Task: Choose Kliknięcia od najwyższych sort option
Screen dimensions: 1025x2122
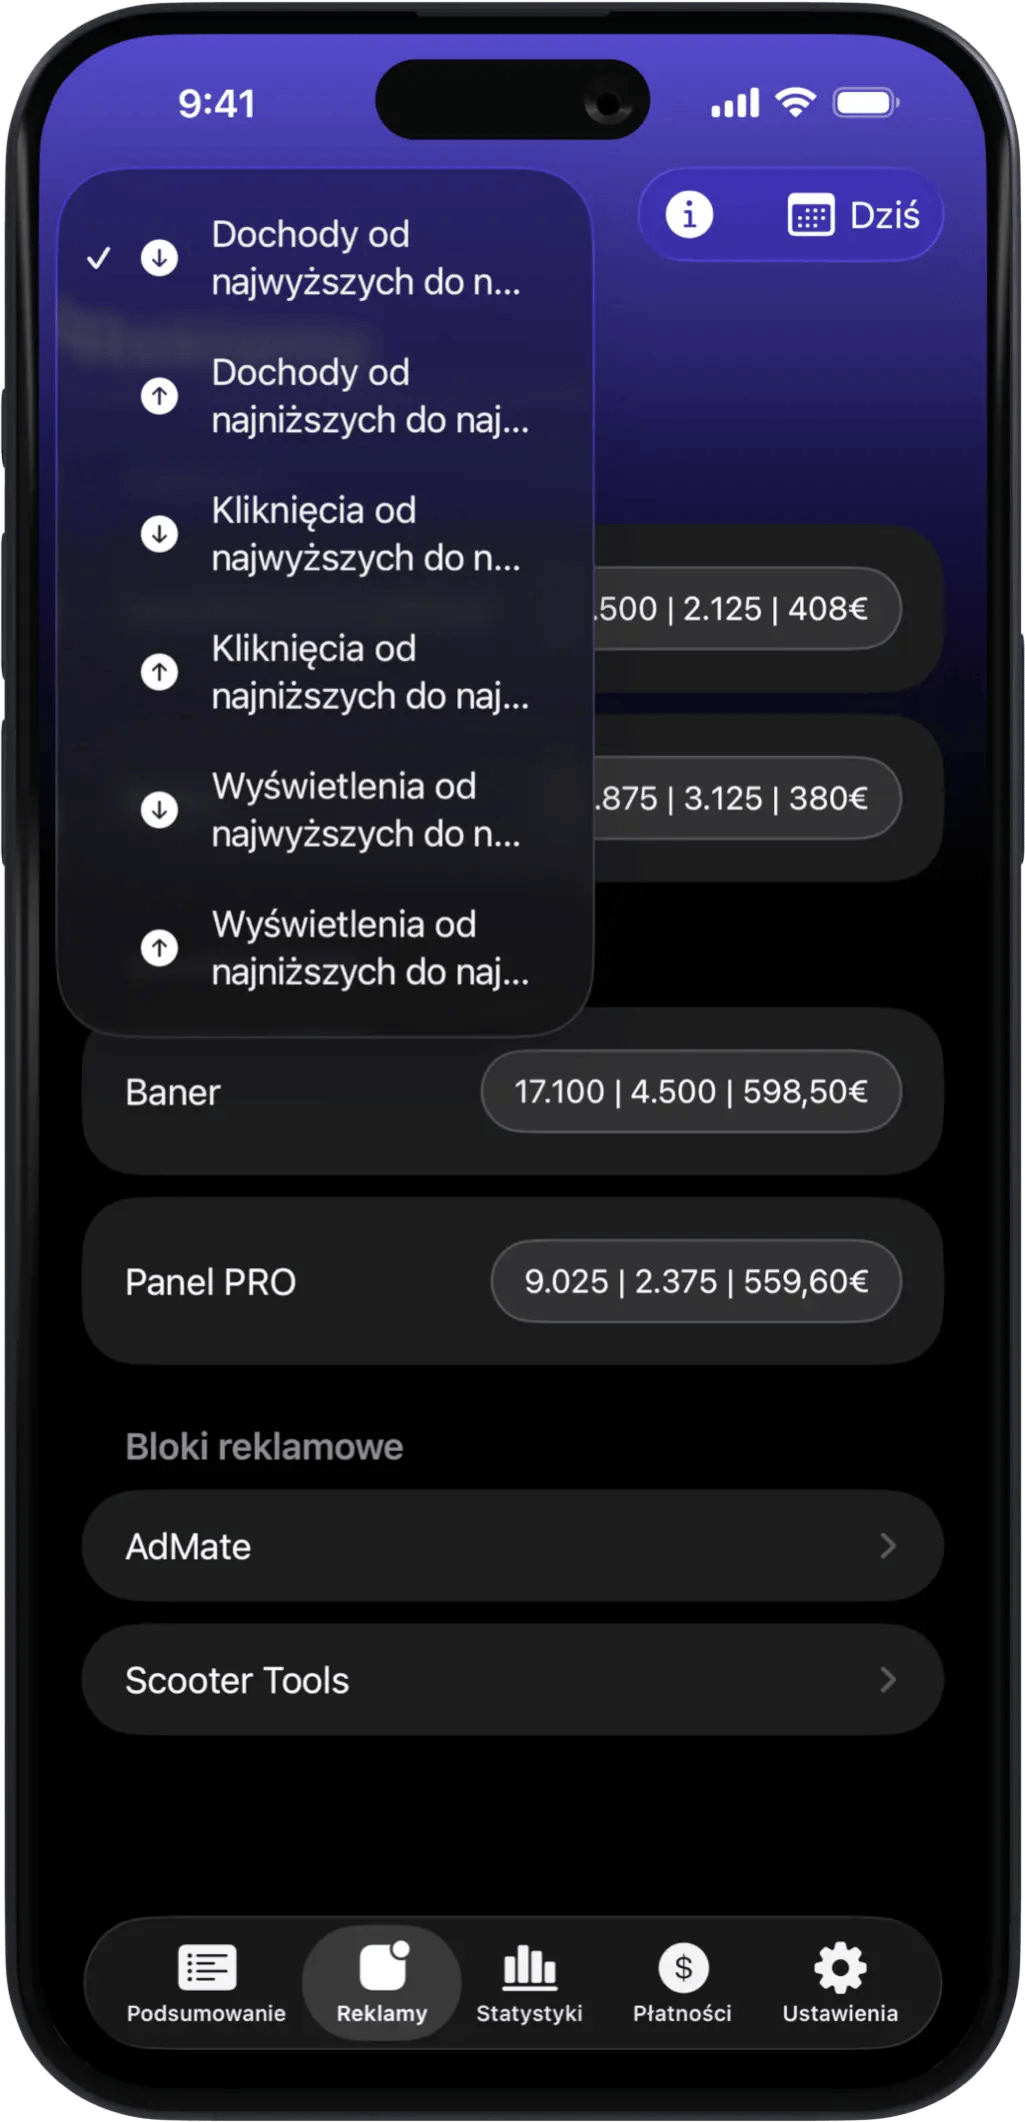Action: (366, 534)
